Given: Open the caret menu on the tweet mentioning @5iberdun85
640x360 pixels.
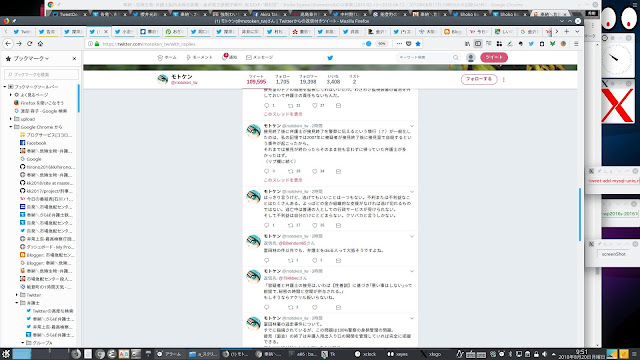Looking at the screenshot, I should [x=412, y=236].
